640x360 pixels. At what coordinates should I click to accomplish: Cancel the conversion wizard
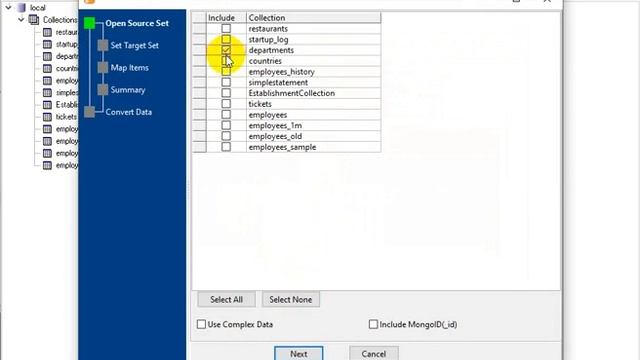[373, 353]
